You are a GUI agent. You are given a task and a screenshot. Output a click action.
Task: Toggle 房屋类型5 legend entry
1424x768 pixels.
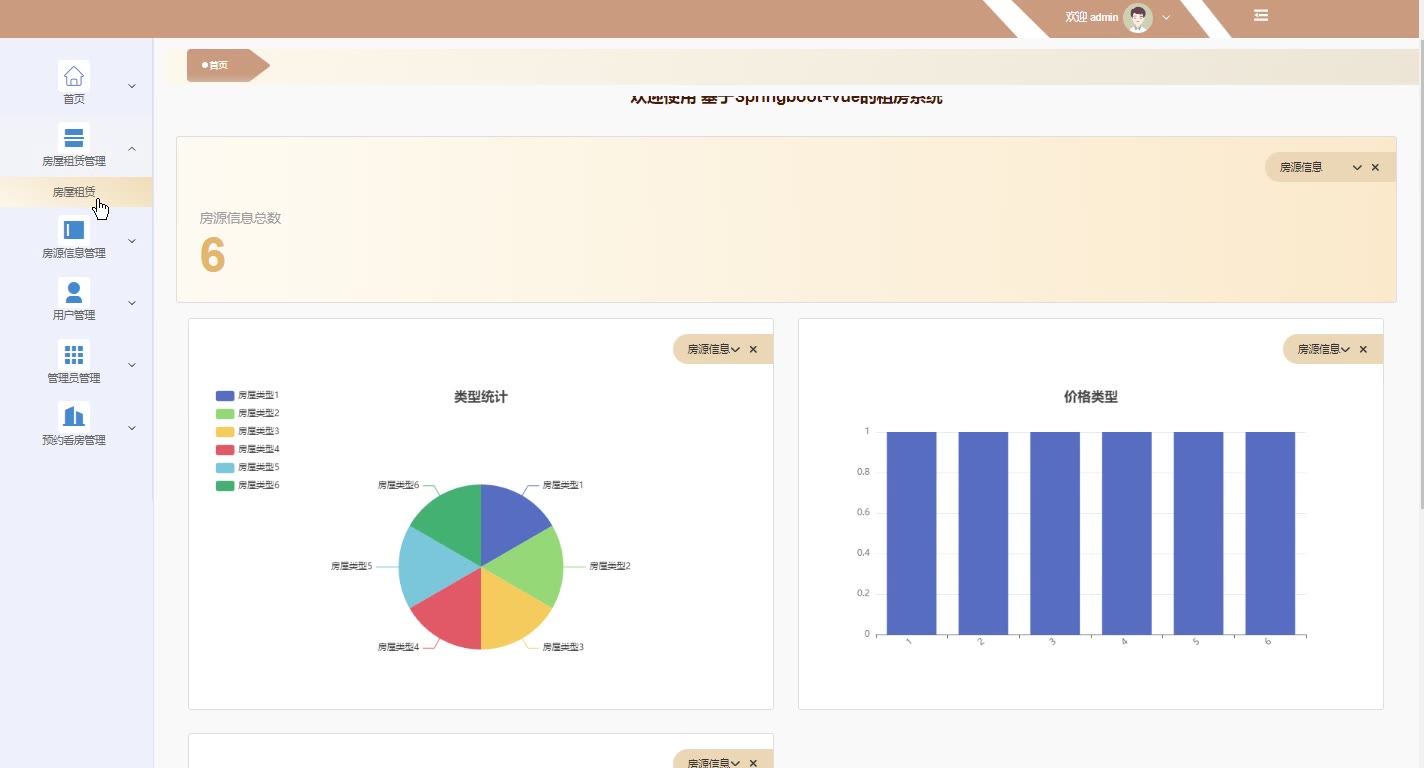pyautogui.click(x=247, y=467)
